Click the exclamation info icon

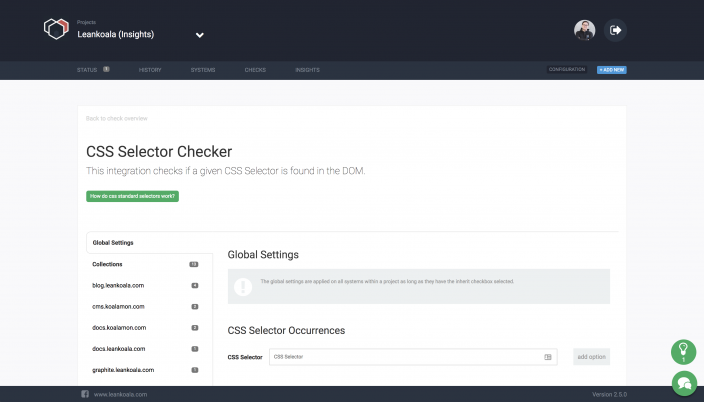click(243, 286)
